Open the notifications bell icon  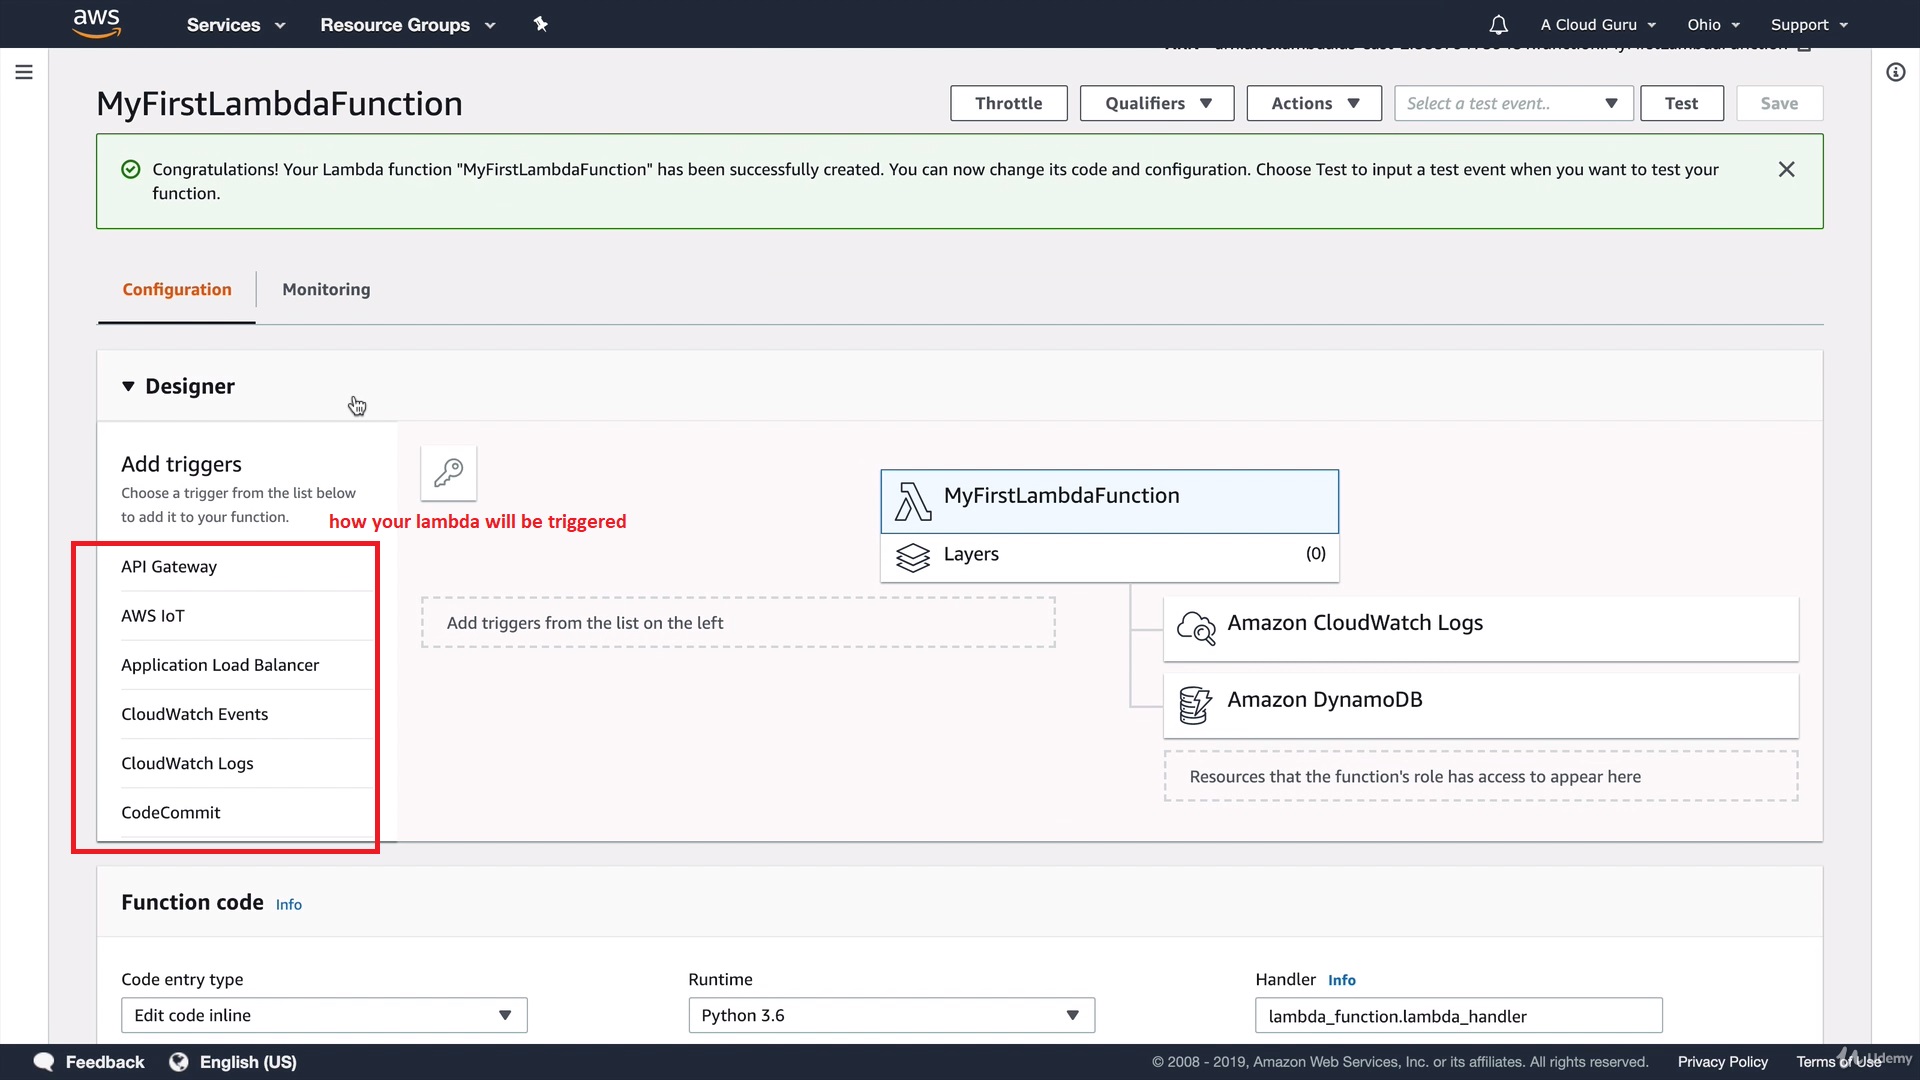[1498, 25]
